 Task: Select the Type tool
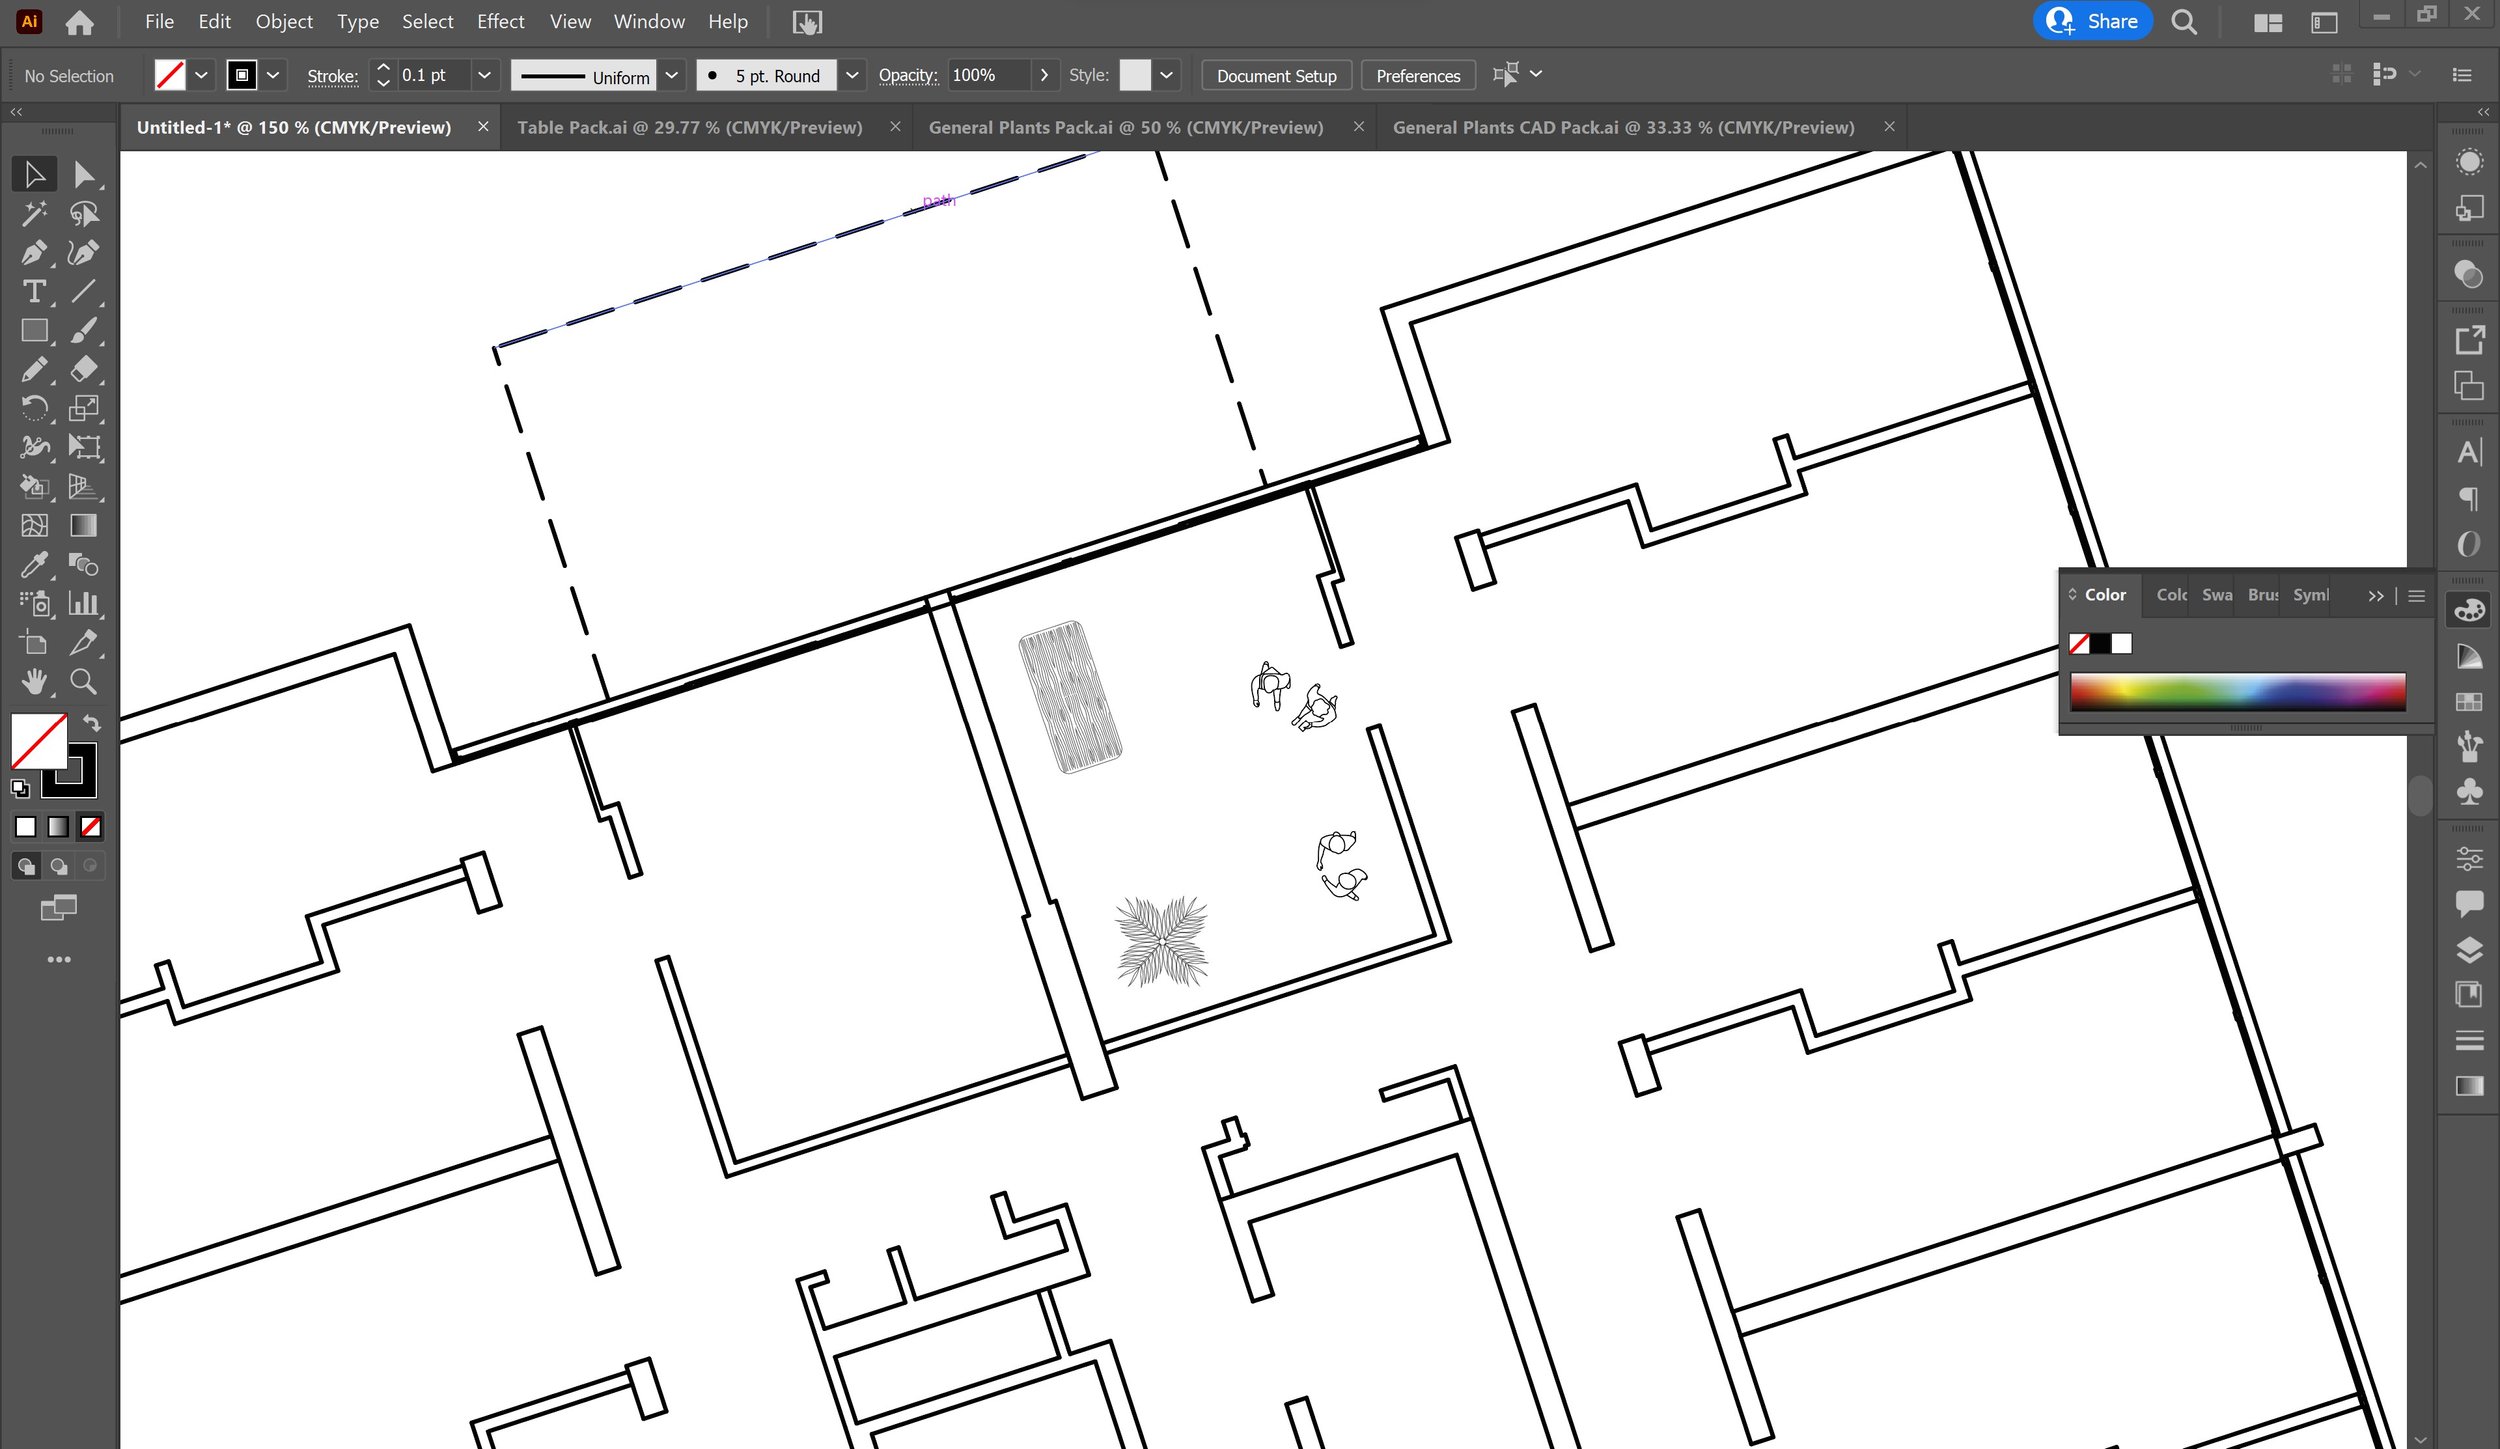click(34, 291)
